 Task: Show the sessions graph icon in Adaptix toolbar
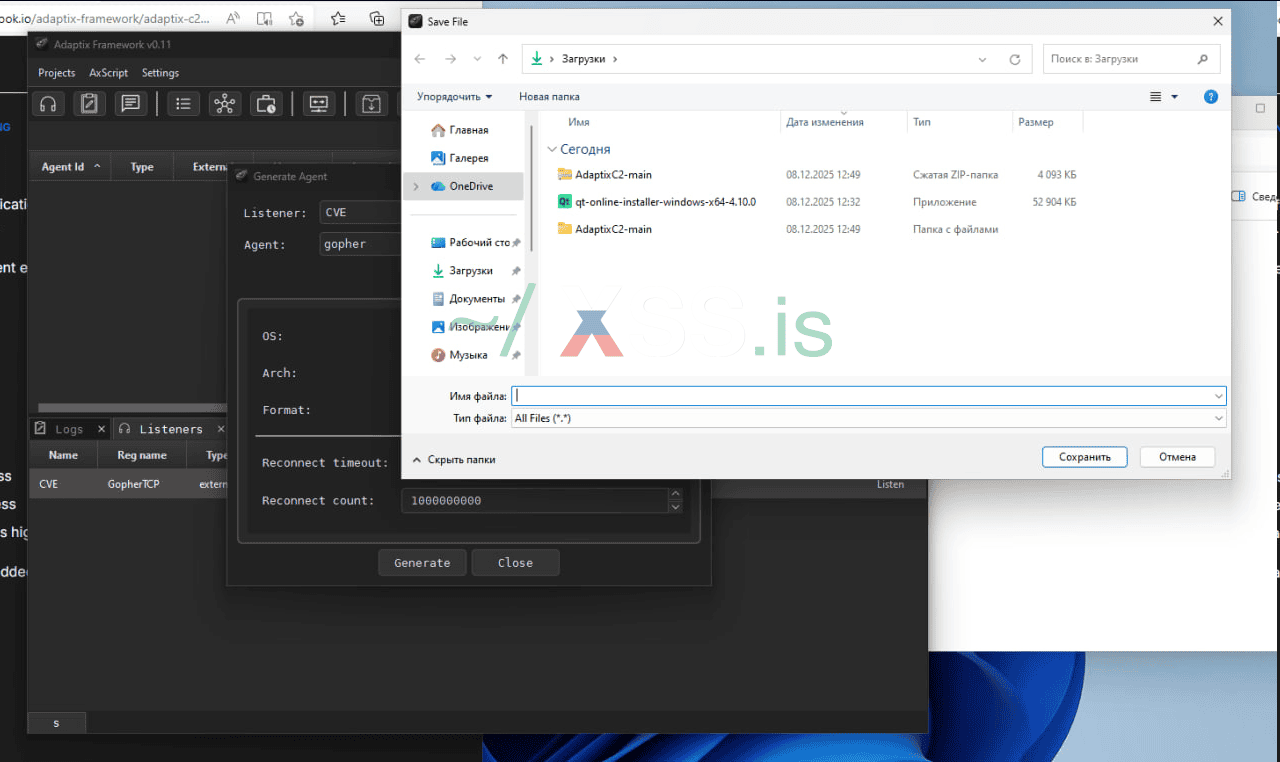click(225, 104)
